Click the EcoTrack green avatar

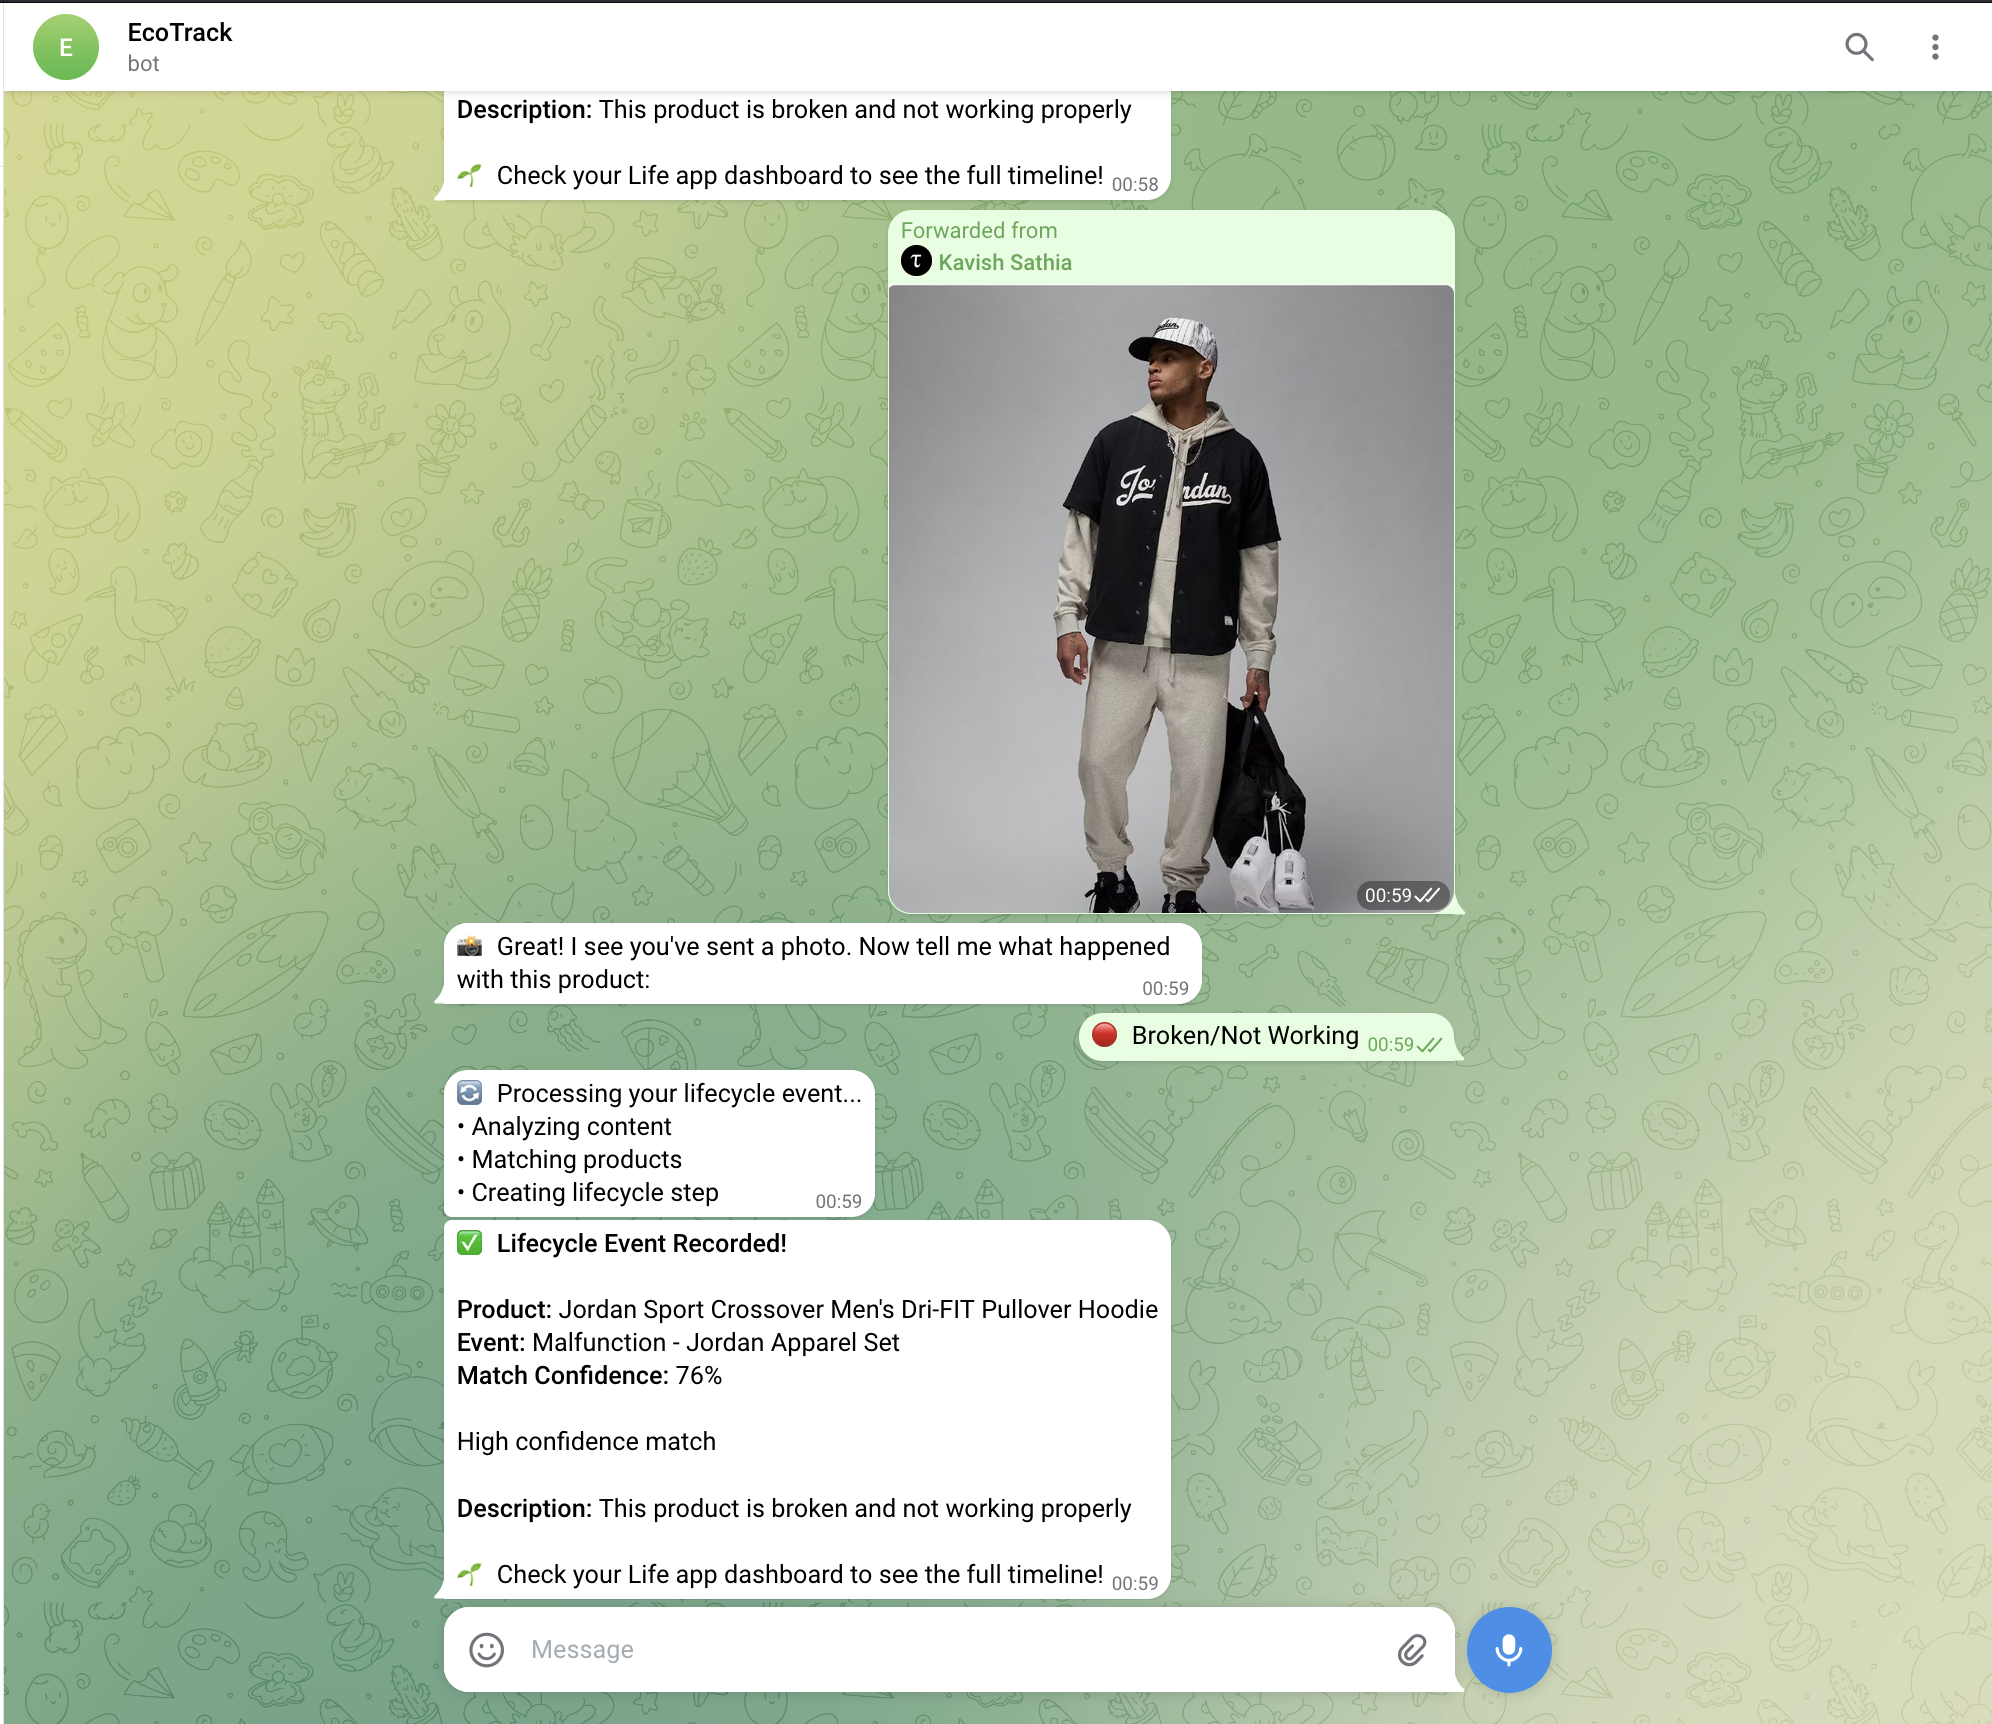coord(66,47)
